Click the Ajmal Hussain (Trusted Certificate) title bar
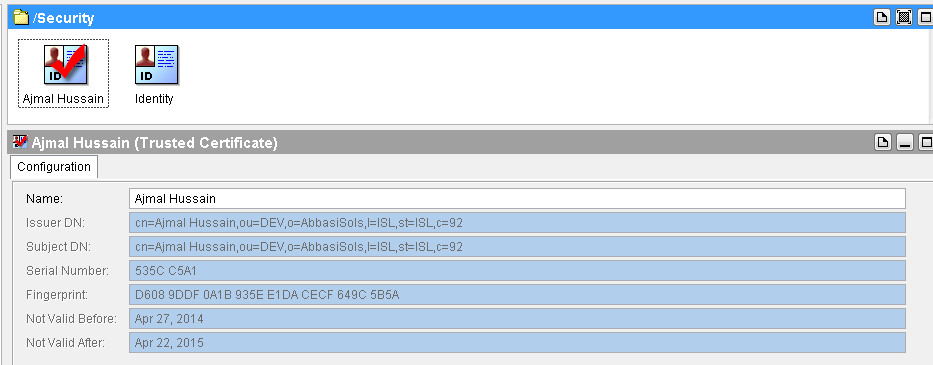 pos(440,142)
